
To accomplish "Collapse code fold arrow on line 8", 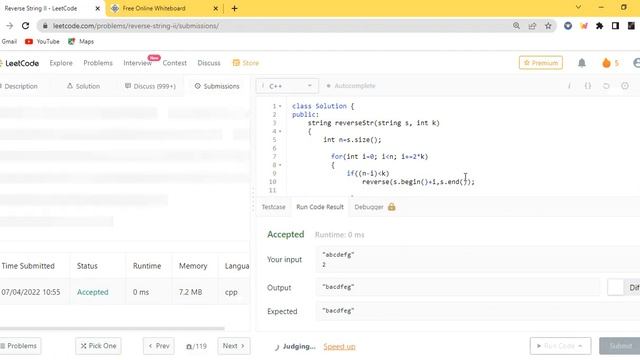I will click(280, 165).
